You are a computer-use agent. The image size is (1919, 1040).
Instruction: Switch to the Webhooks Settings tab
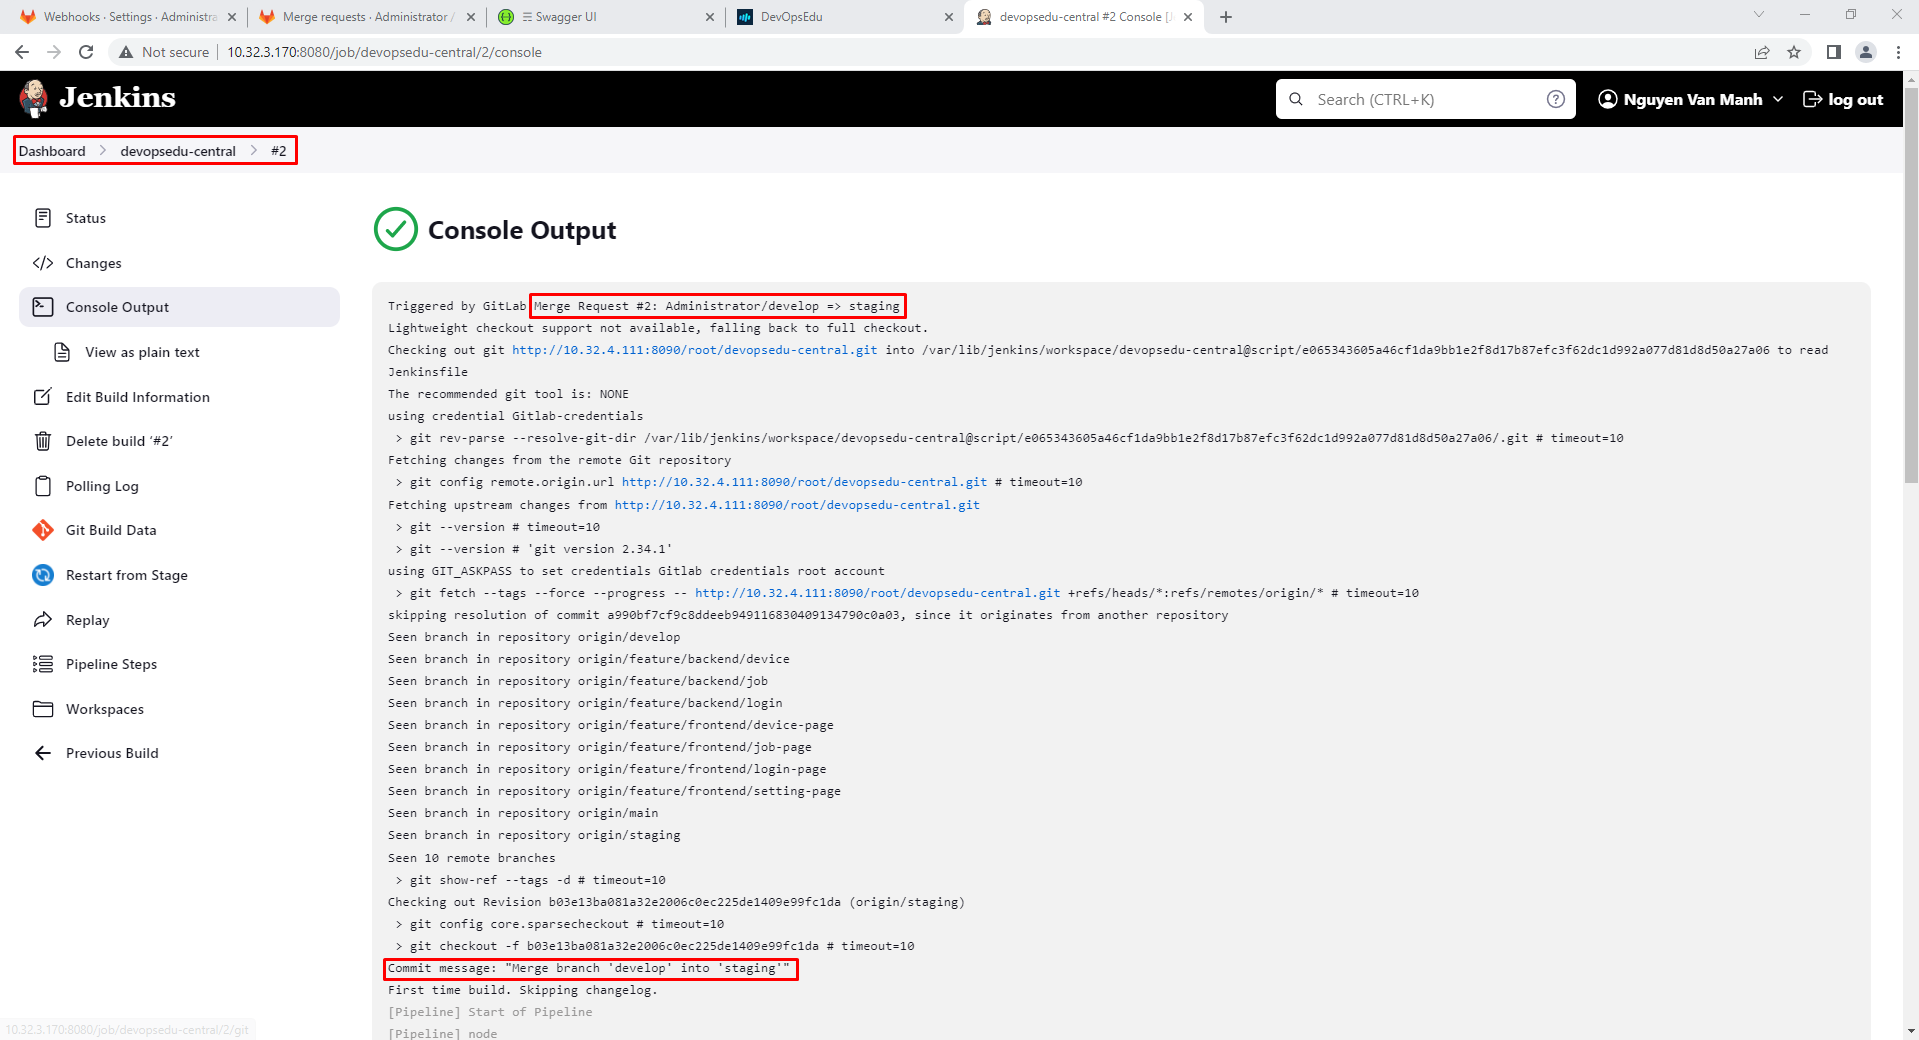[127, 17]
